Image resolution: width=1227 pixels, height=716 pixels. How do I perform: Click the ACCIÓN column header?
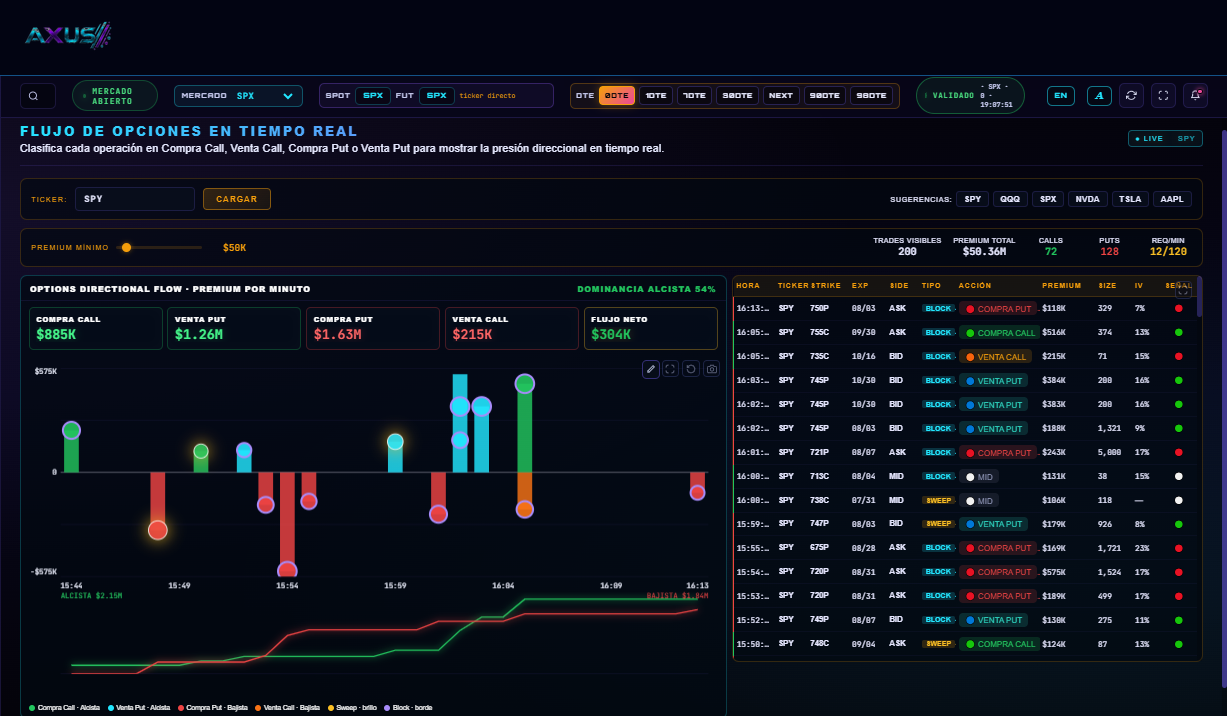pyautogui.click(x=974, y=285)
